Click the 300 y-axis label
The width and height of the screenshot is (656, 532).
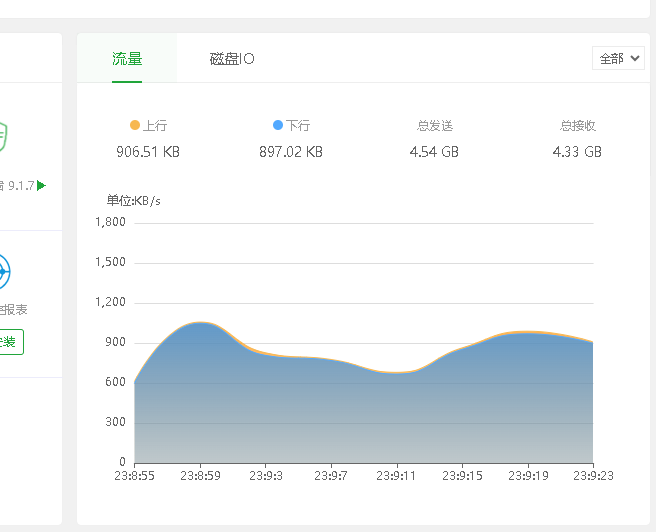pos(115,422)
